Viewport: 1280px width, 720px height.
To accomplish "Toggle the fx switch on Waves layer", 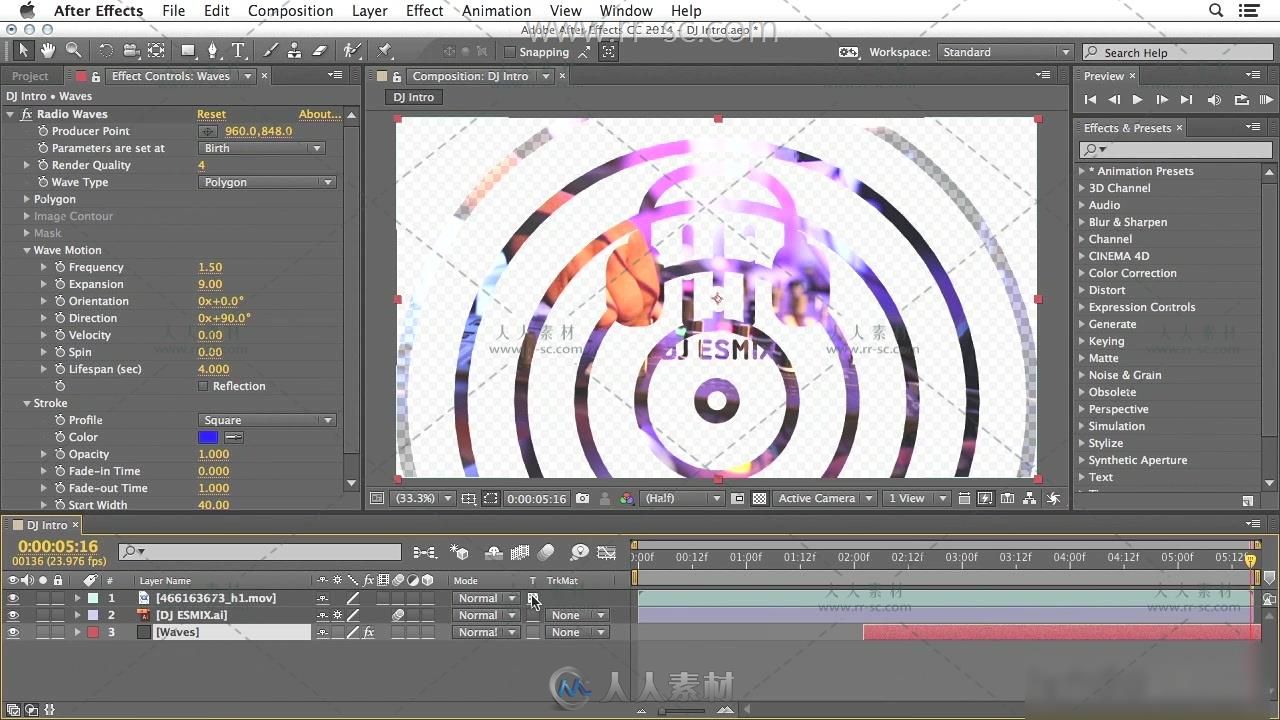I will pos(368,632).
